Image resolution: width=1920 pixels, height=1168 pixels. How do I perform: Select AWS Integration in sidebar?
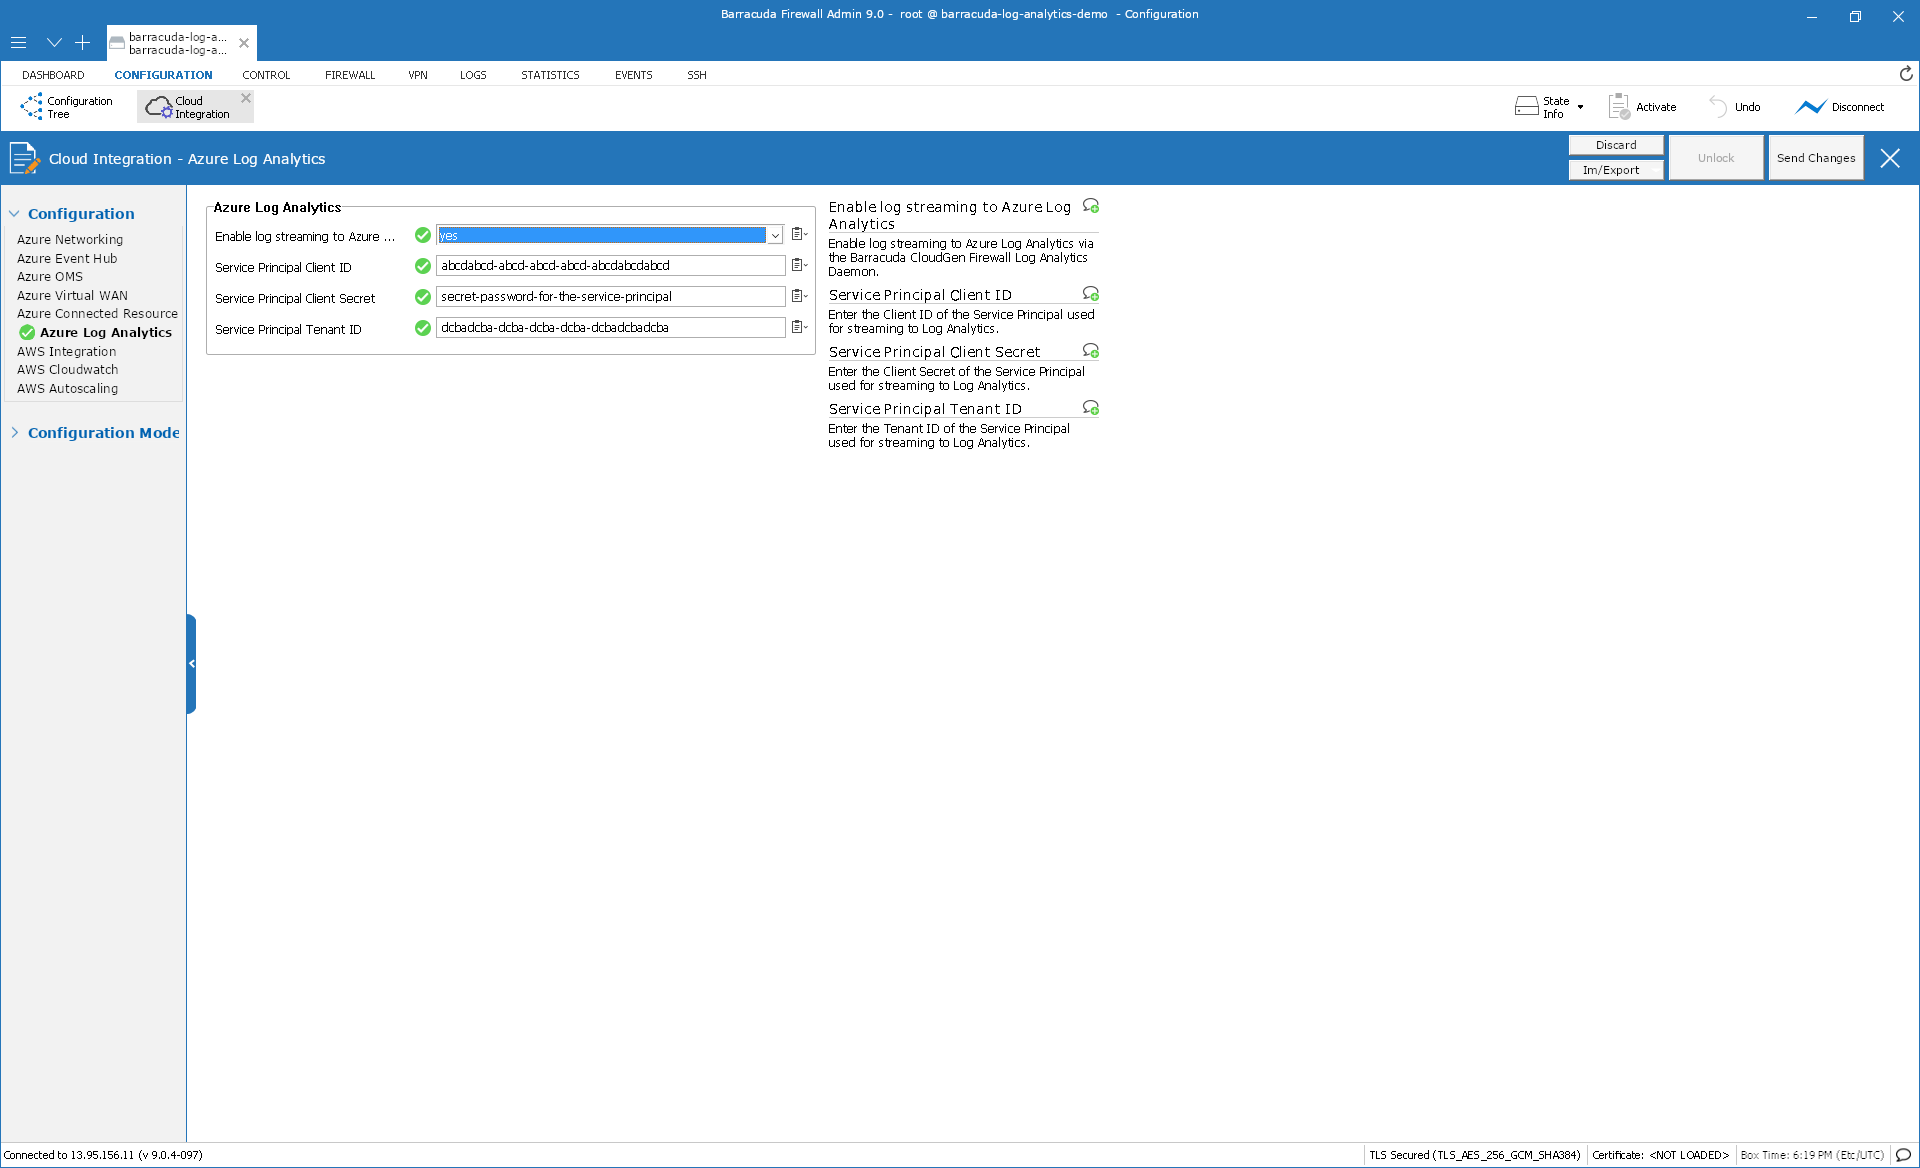pyautogui.click(x=66, y=352)
